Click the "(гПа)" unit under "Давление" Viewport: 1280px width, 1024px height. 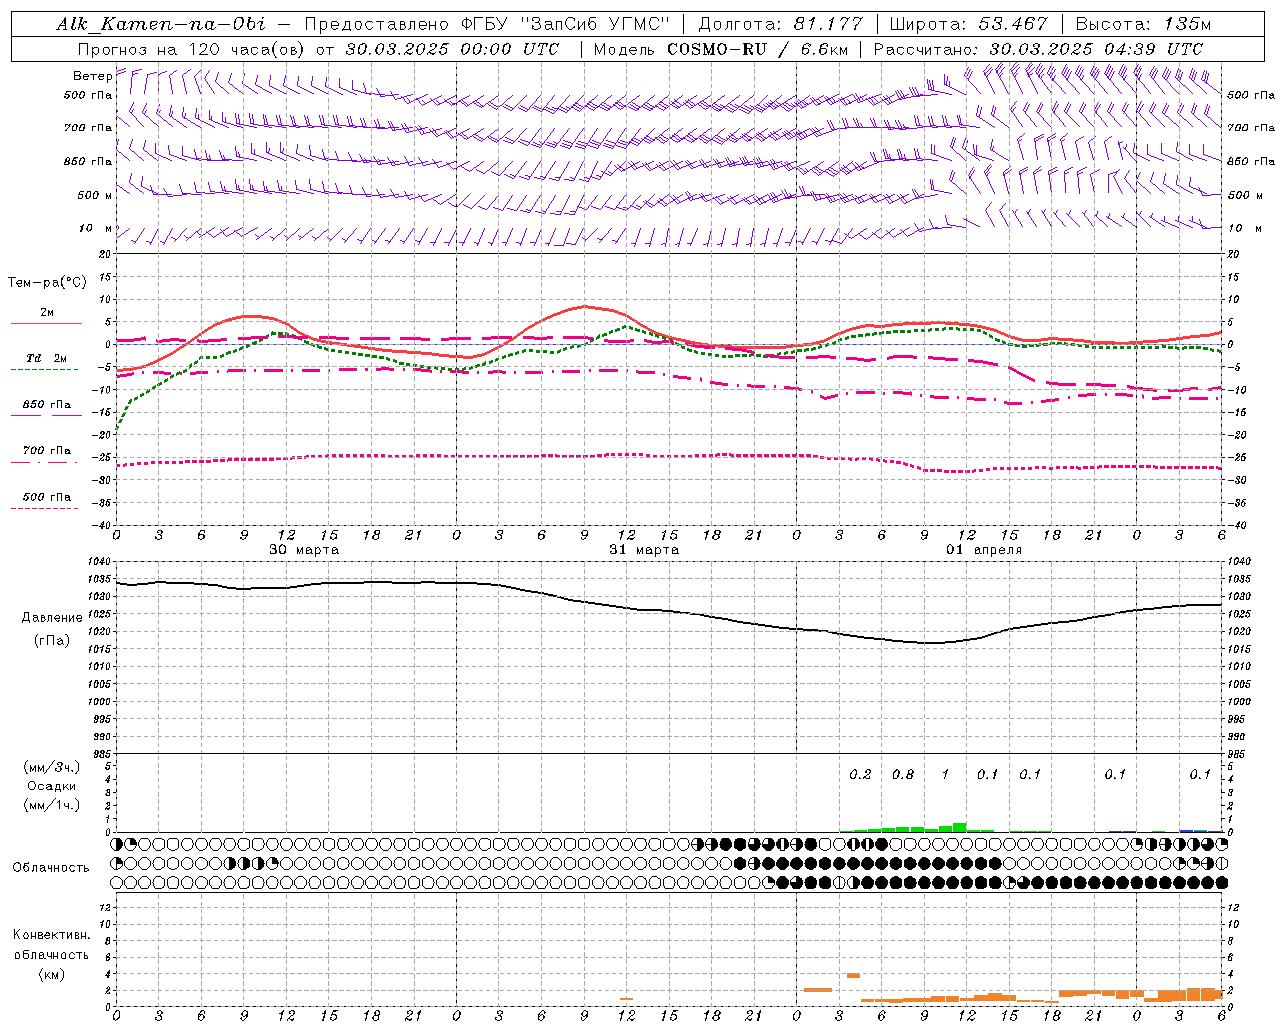[52, 641]
